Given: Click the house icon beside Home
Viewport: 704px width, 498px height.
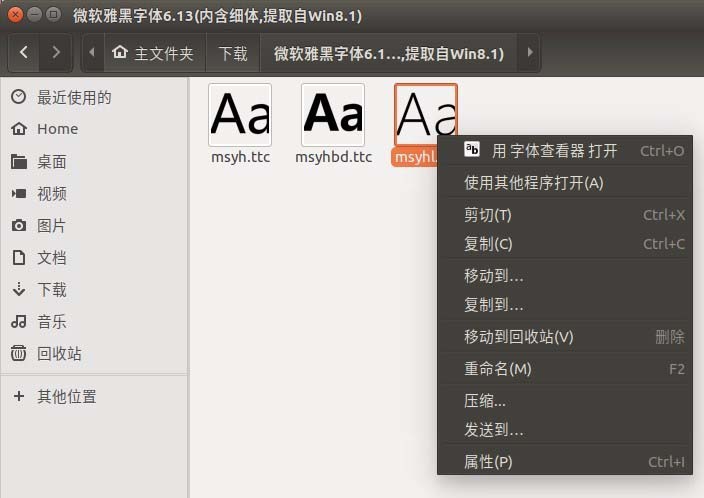Looking at the screenshot, I should click(x=18, y=129).
